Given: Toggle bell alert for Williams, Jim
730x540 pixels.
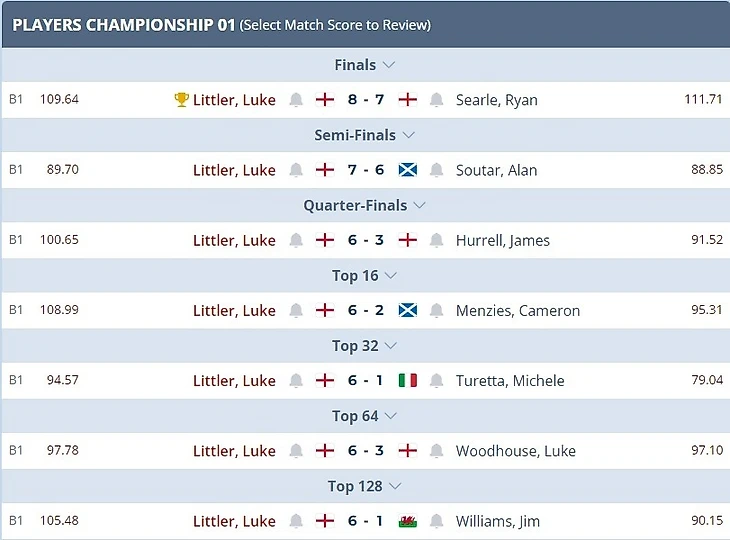Looking at the screenshot, I should pyautogui.click(x=436, y=521).
